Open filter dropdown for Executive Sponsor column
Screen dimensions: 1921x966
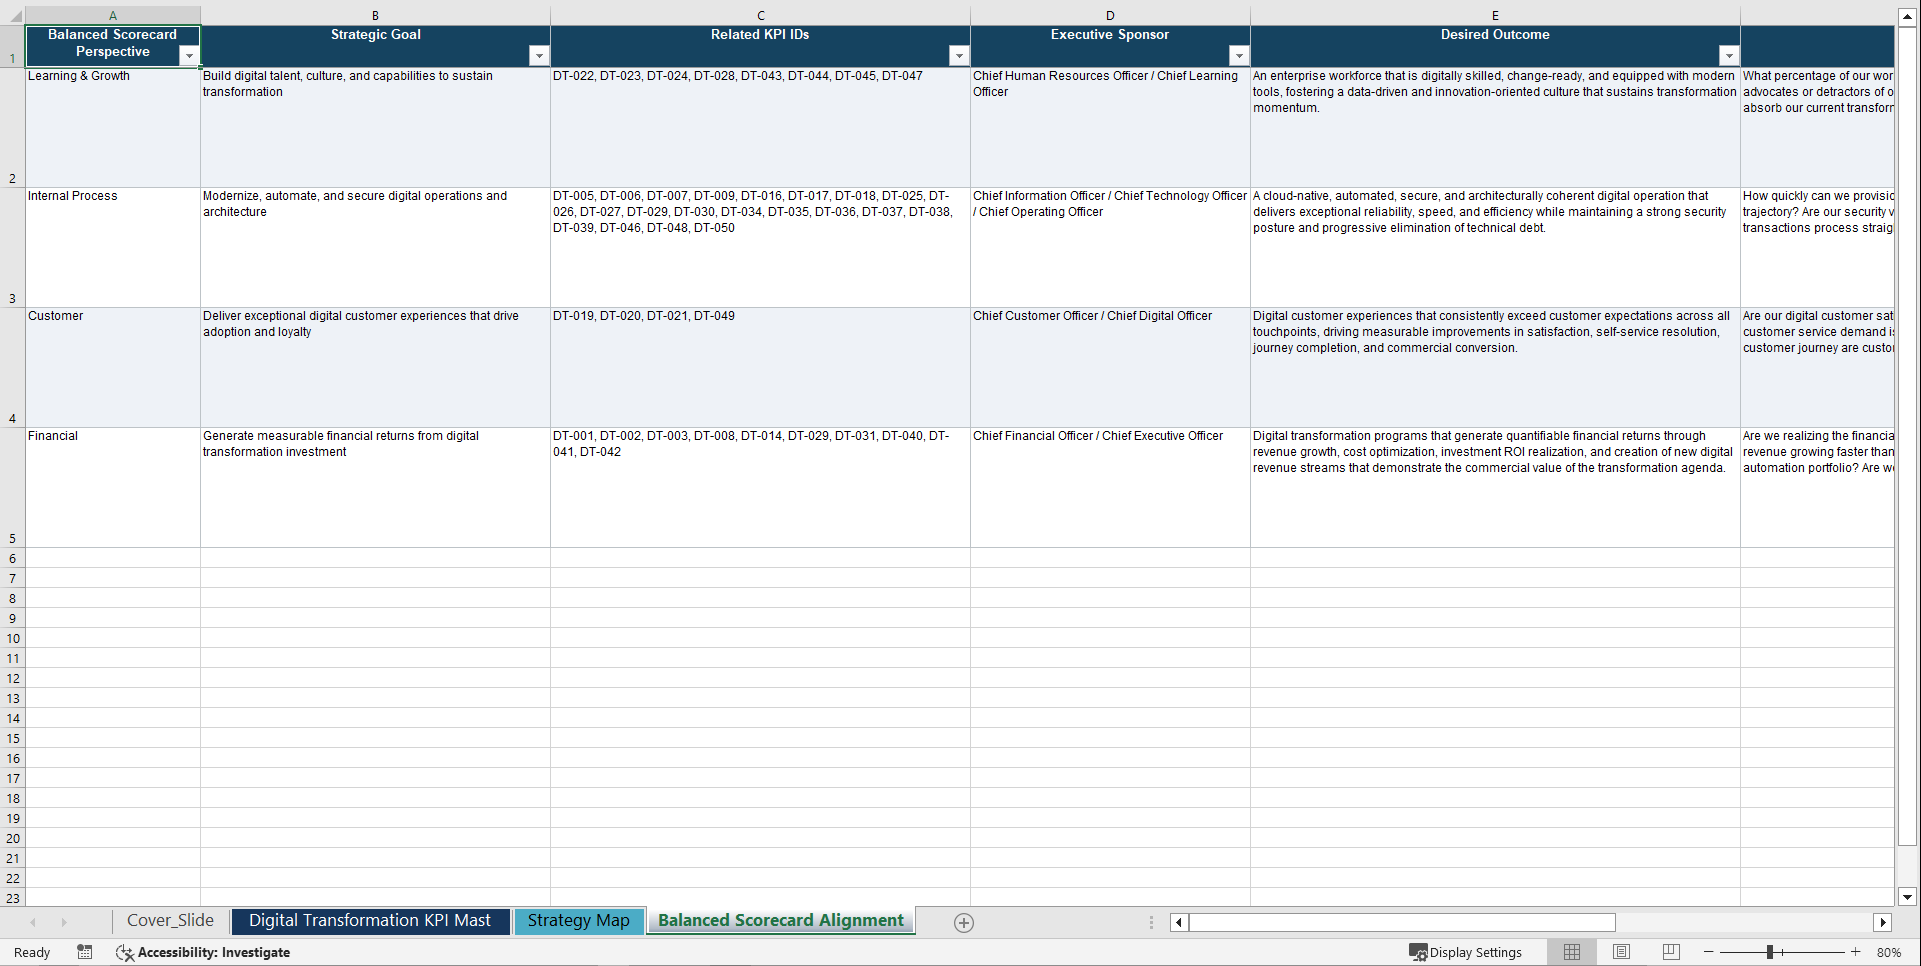(x=1239, y=56)
